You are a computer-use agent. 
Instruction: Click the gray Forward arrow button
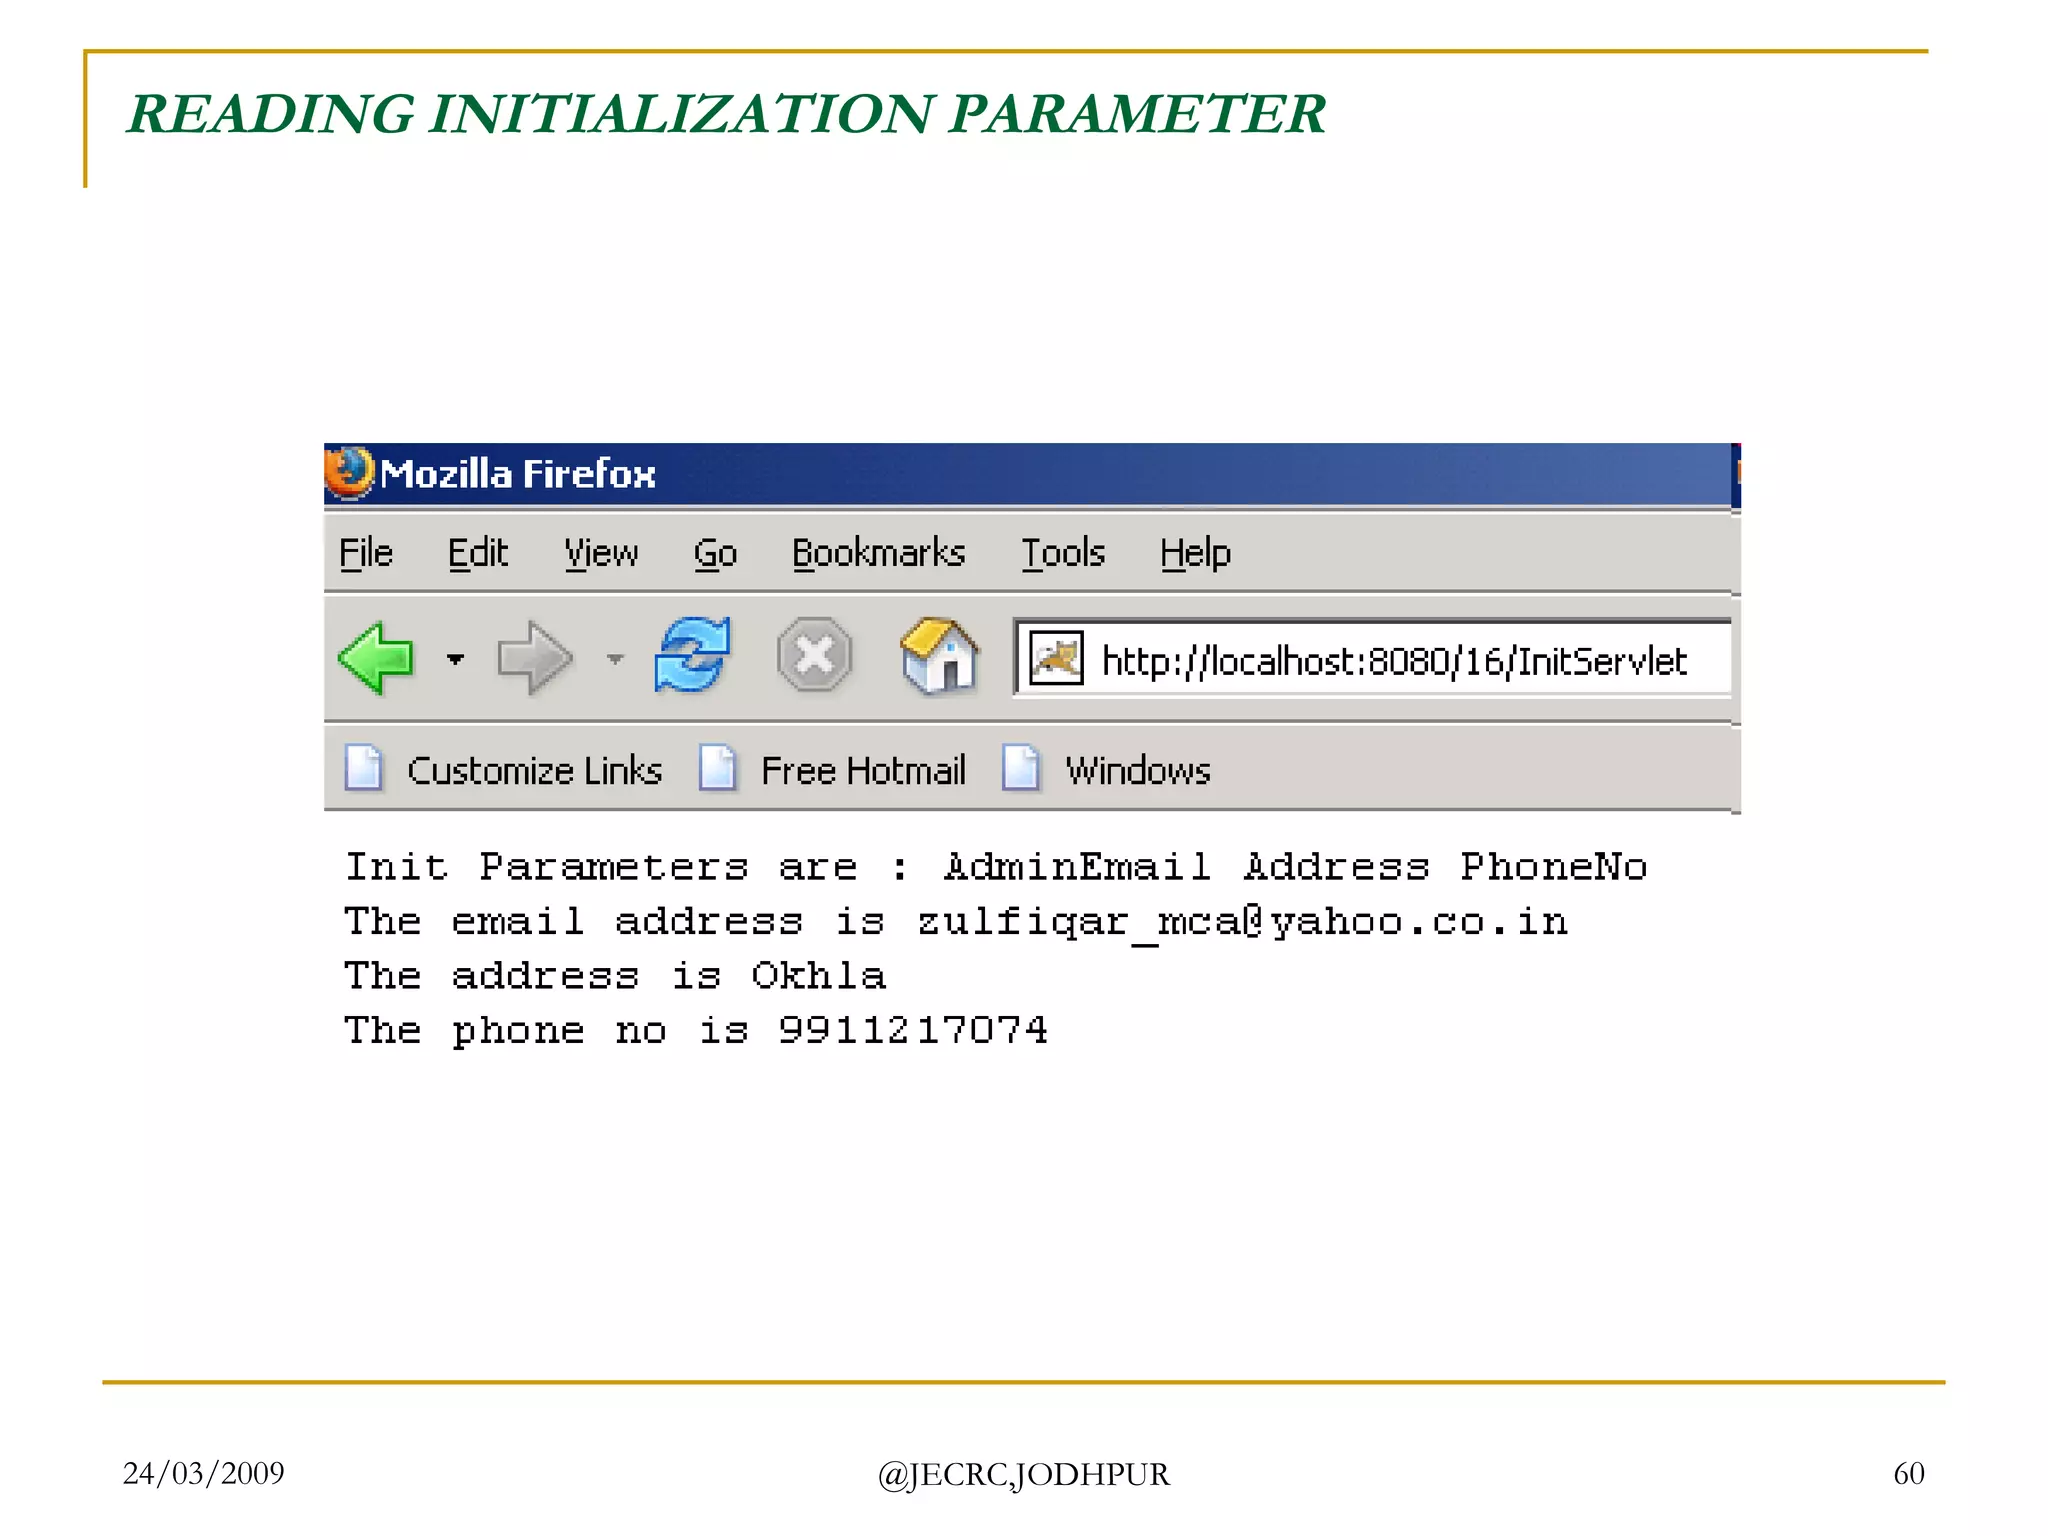(x=534, y=658)
